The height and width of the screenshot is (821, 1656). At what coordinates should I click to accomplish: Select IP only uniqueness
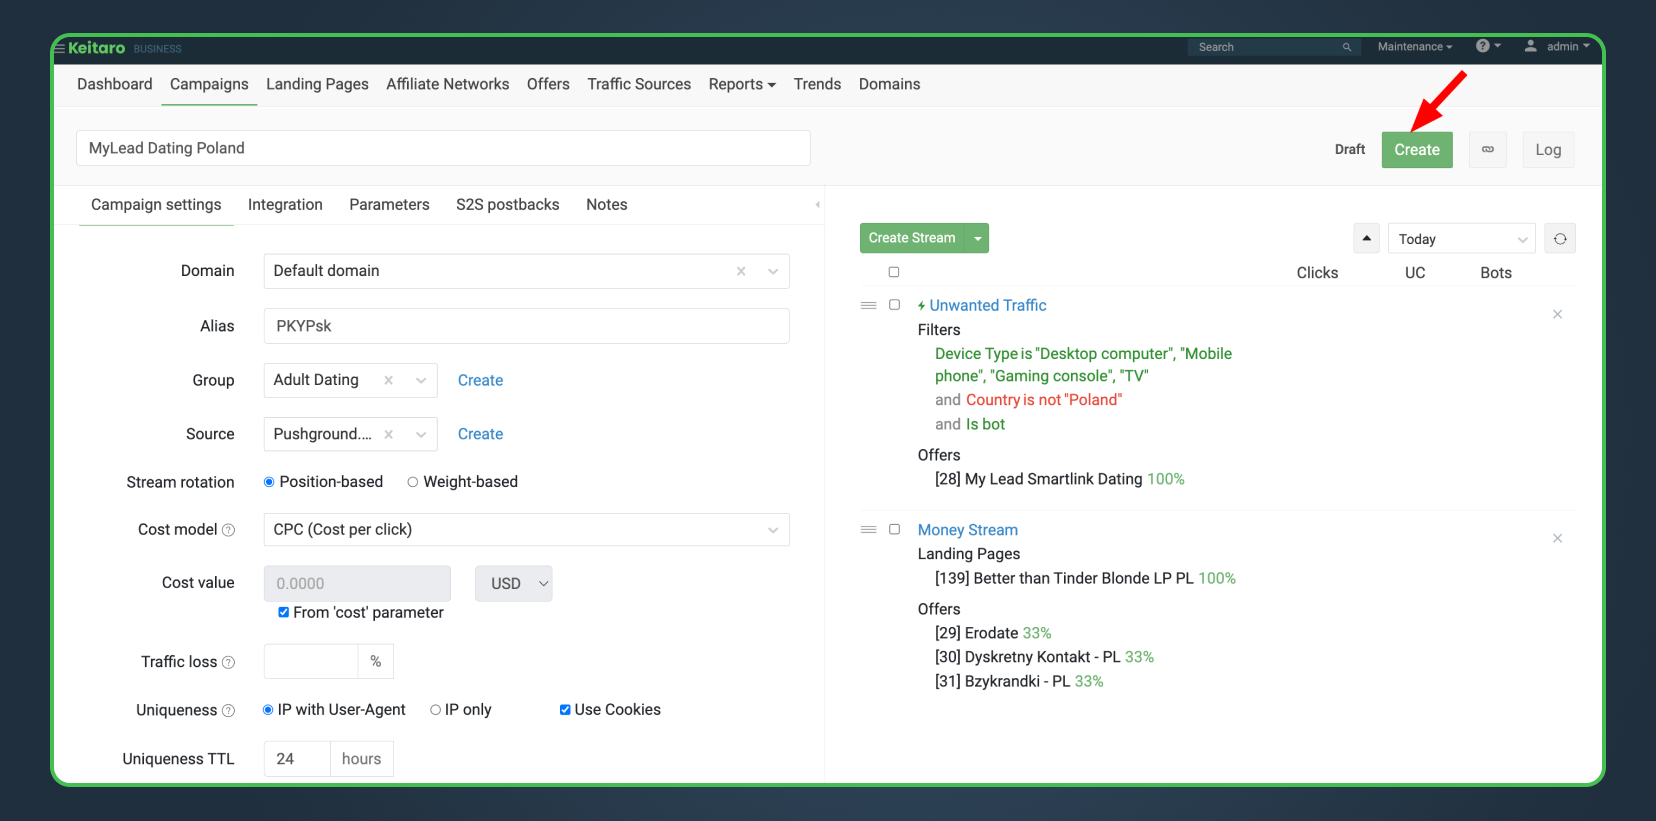click(435, 710)
